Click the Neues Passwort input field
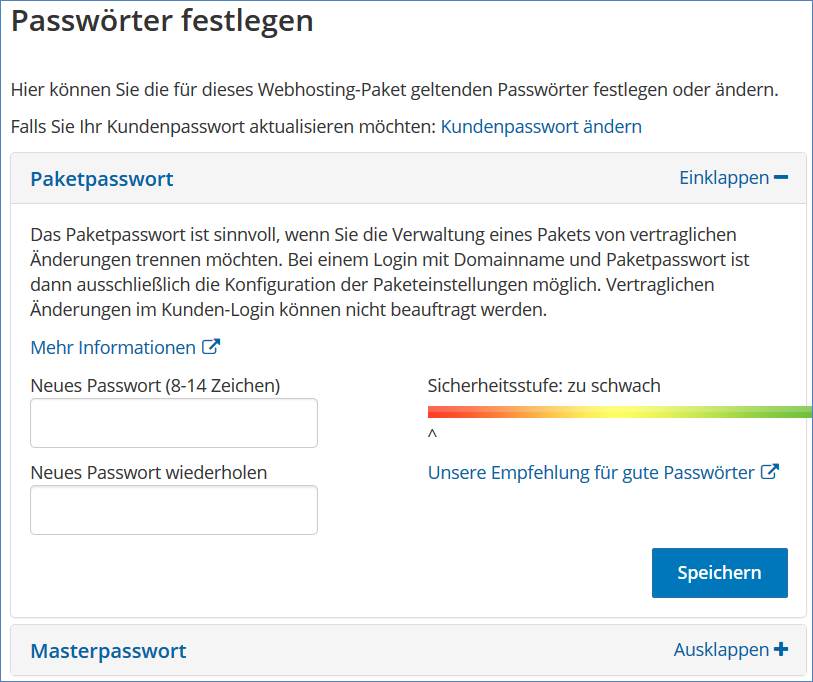 (174, 422)
